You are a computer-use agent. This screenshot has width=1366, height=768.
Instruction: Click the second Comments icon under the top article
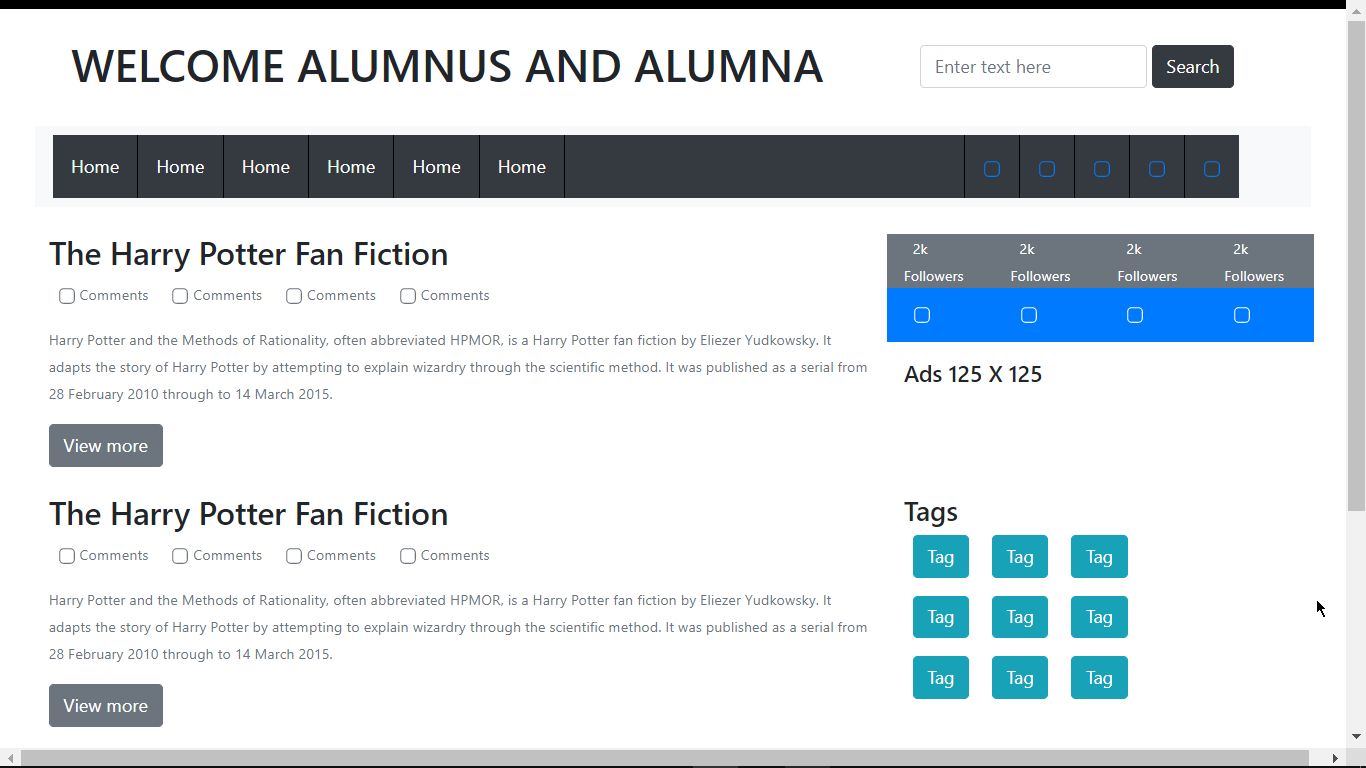coord(180,296)
